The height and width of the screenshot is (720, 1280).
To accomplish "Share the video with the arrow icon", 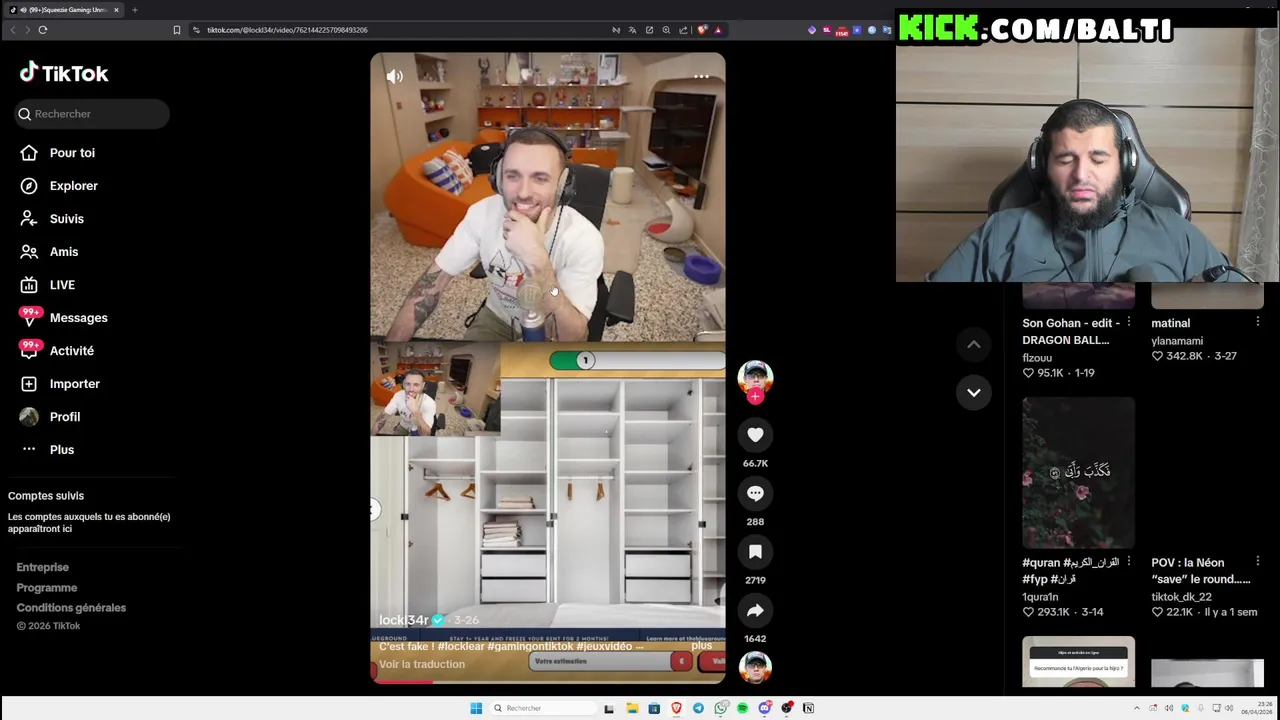I will 755,610.
